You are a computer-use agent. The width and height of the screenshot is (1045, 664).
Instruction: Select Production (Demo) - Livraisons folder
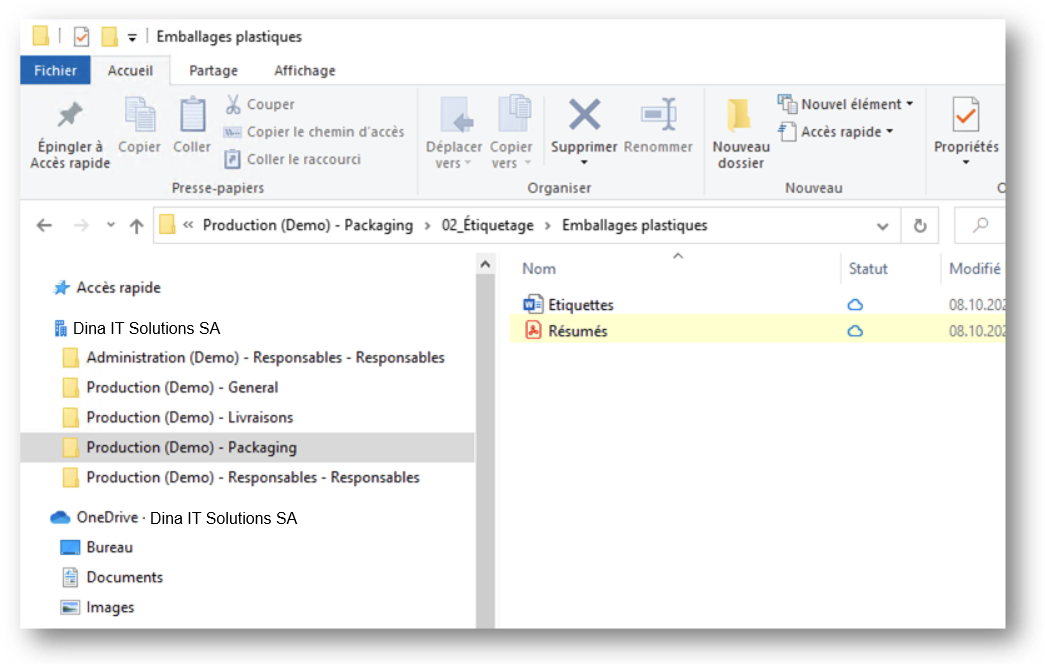190,417
